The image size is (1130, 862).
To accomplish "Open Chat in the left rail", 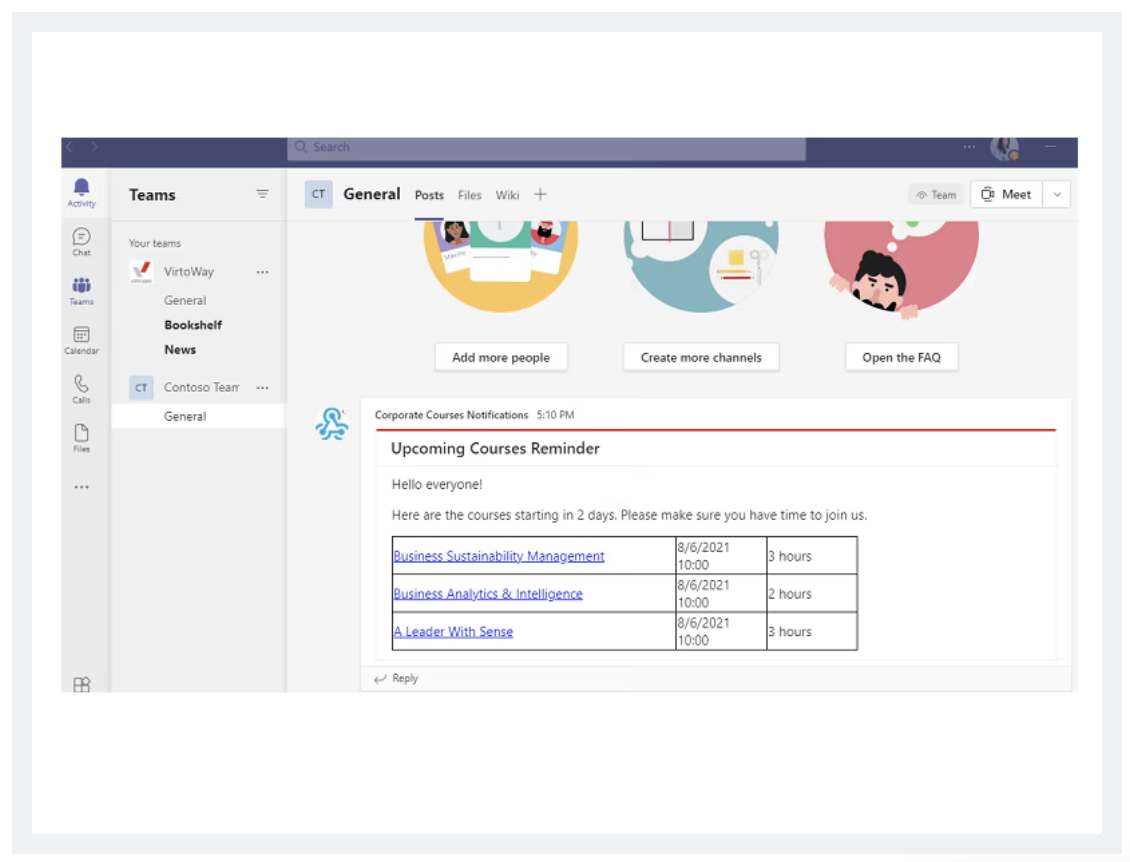I will point(81,241).
